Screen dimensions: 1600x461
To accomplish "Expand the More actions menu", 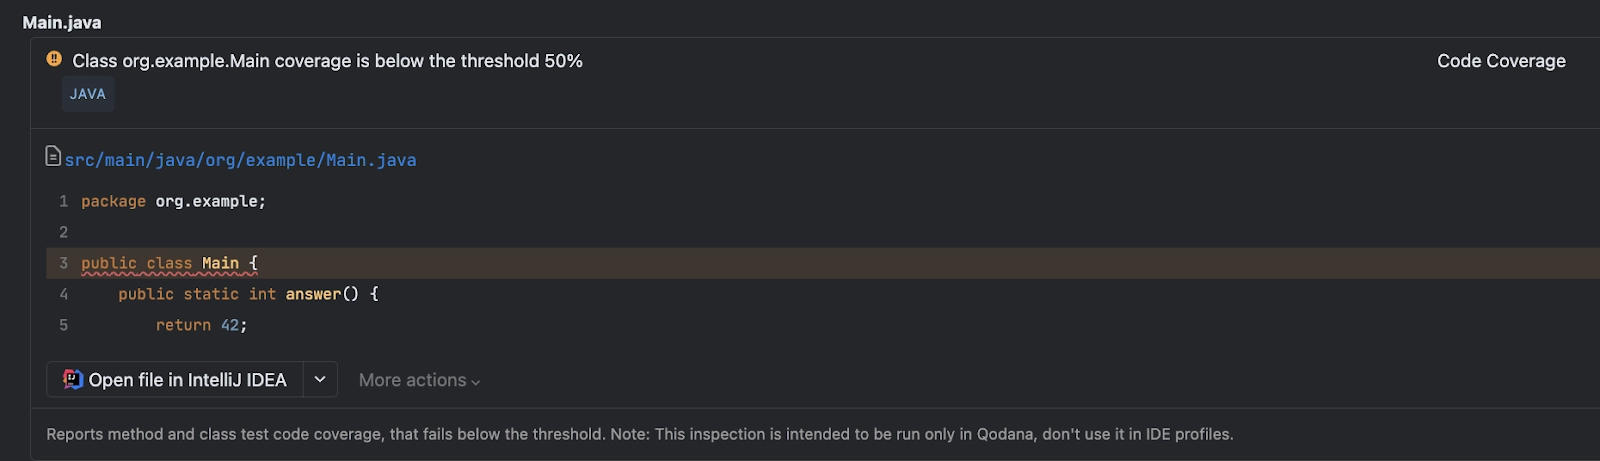I will pos(419,380).
